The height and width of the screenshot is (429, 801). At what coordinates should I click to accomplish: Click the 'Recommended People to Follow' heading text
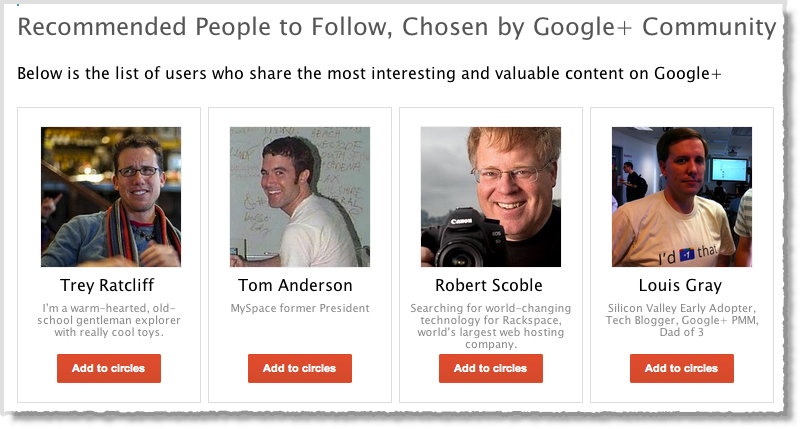[x=180, y=27]
